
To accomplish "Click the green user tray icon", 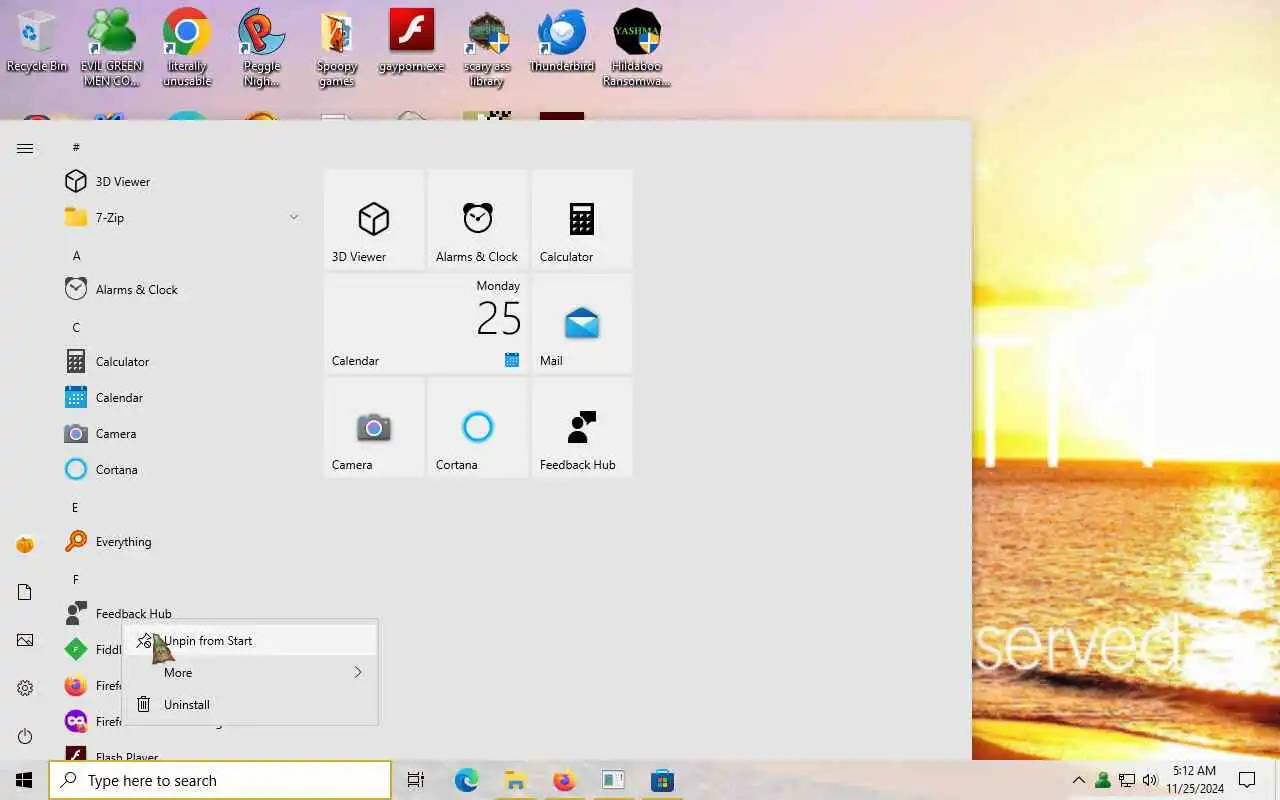I will 1102,780.
